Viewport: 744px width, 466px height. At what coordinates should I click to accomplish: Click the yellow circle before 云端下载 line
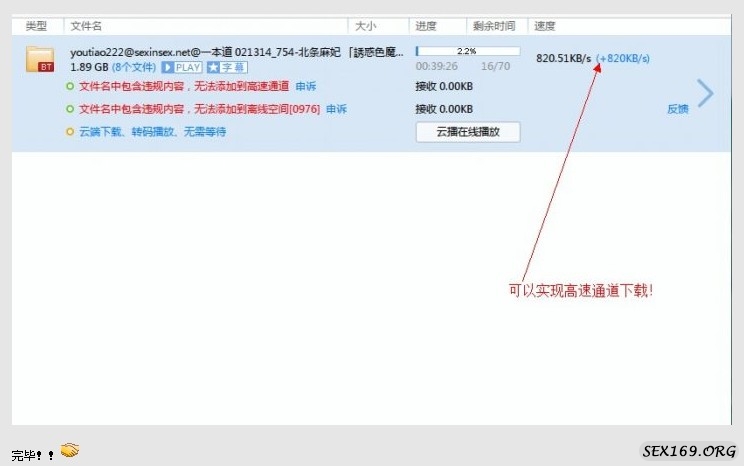70,131
